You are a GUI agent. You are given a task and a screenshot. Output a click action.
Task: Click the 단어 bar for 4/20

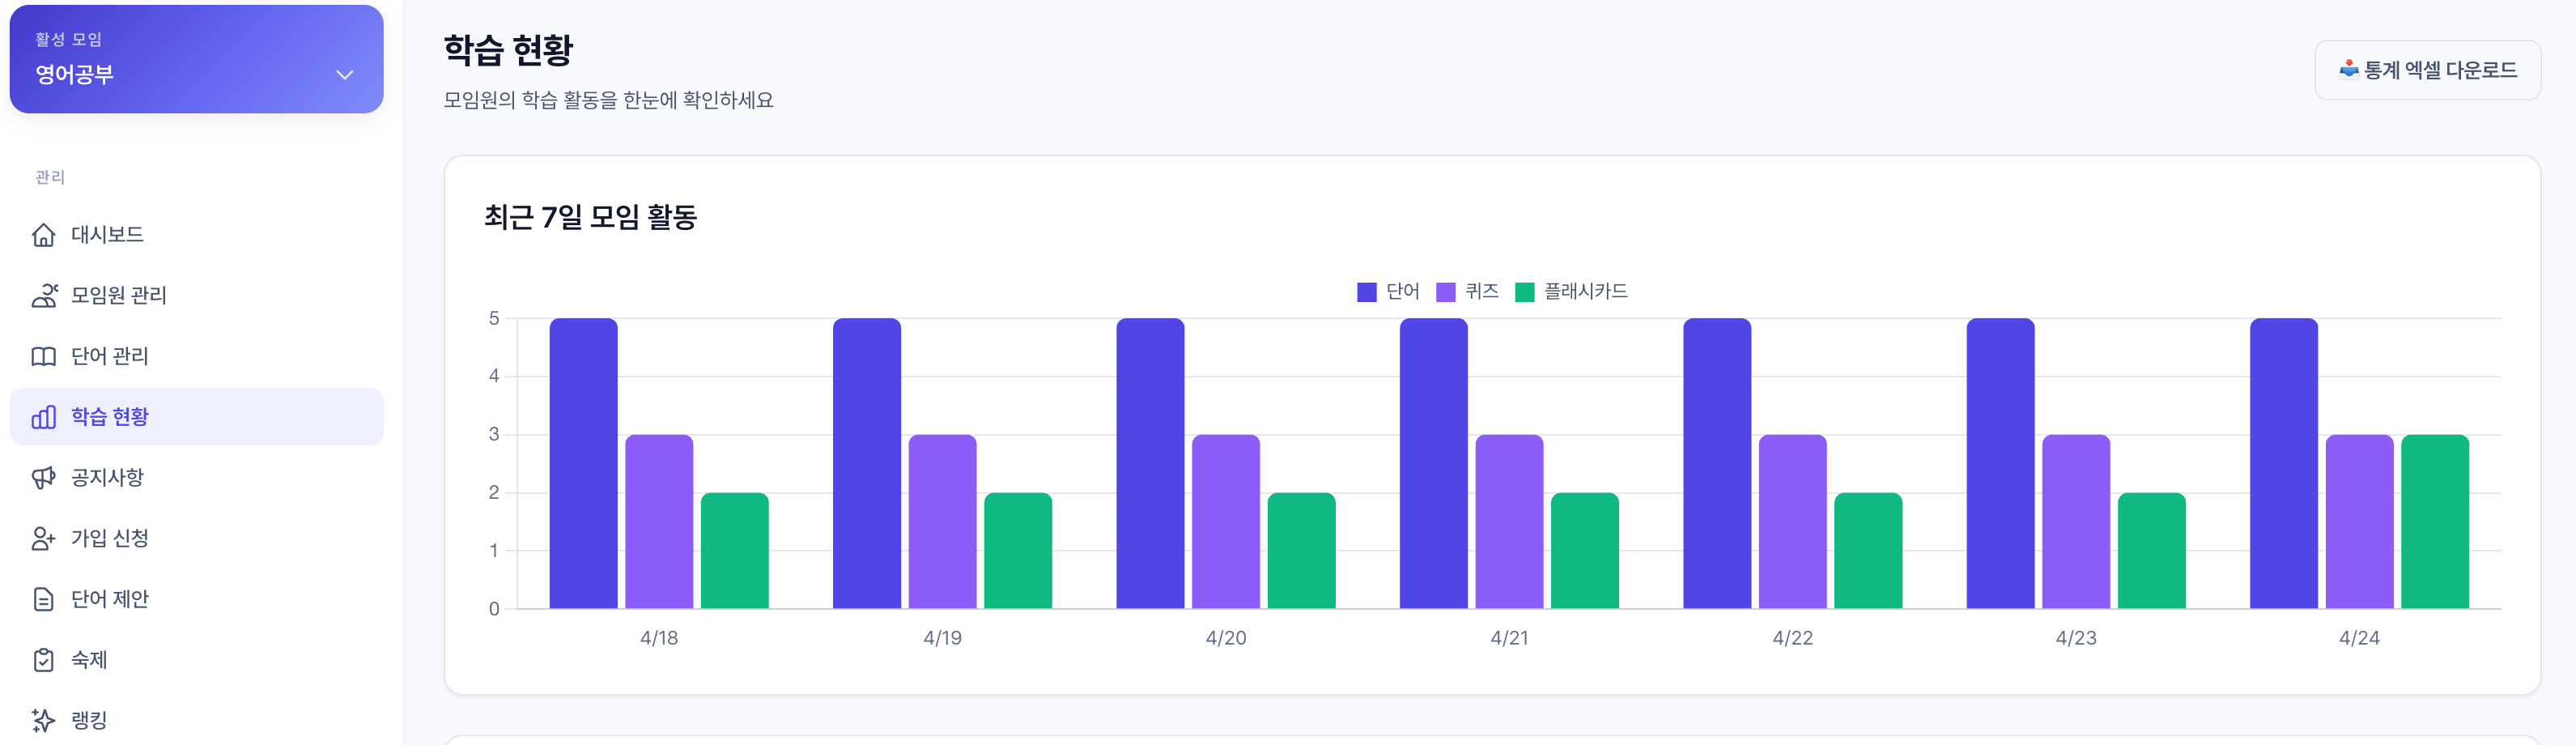pyautogui.click(x=1151, y=464)
